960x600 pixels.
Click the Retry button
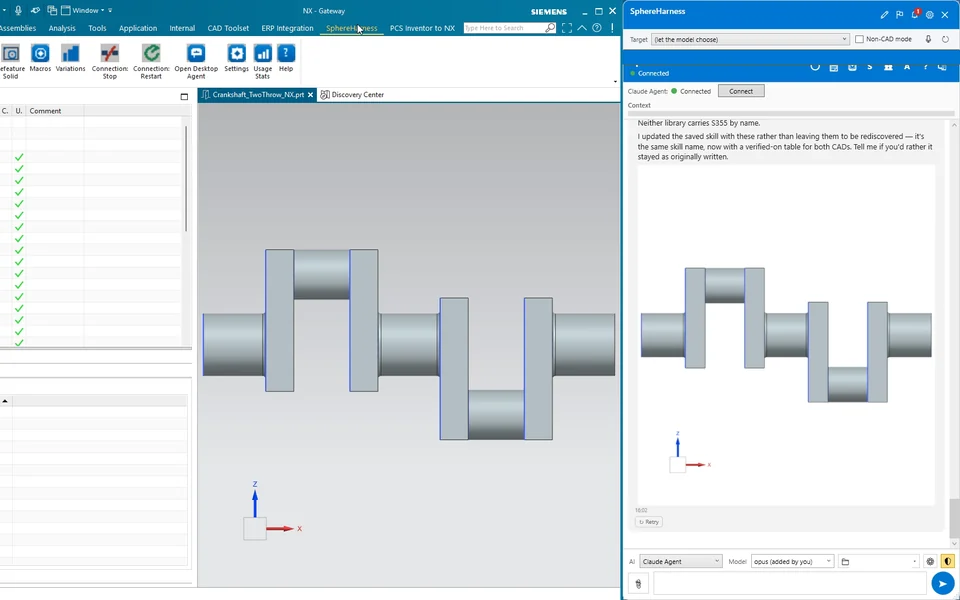pos(649,522)
